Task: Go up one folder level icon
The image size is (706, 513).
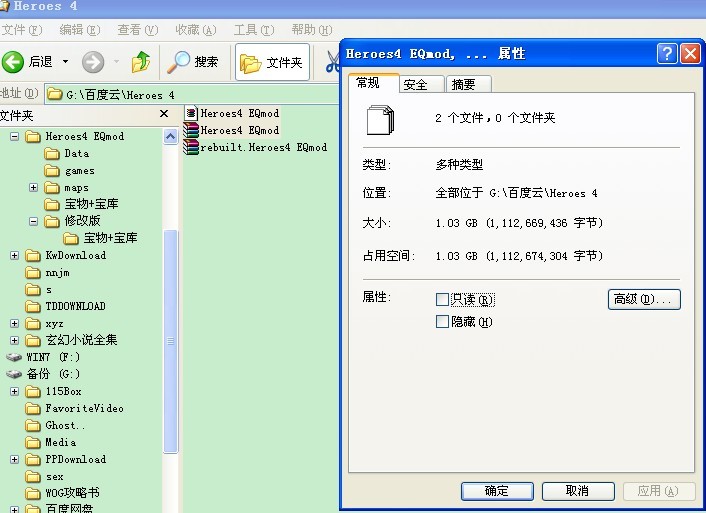Action: coord(141,62)
